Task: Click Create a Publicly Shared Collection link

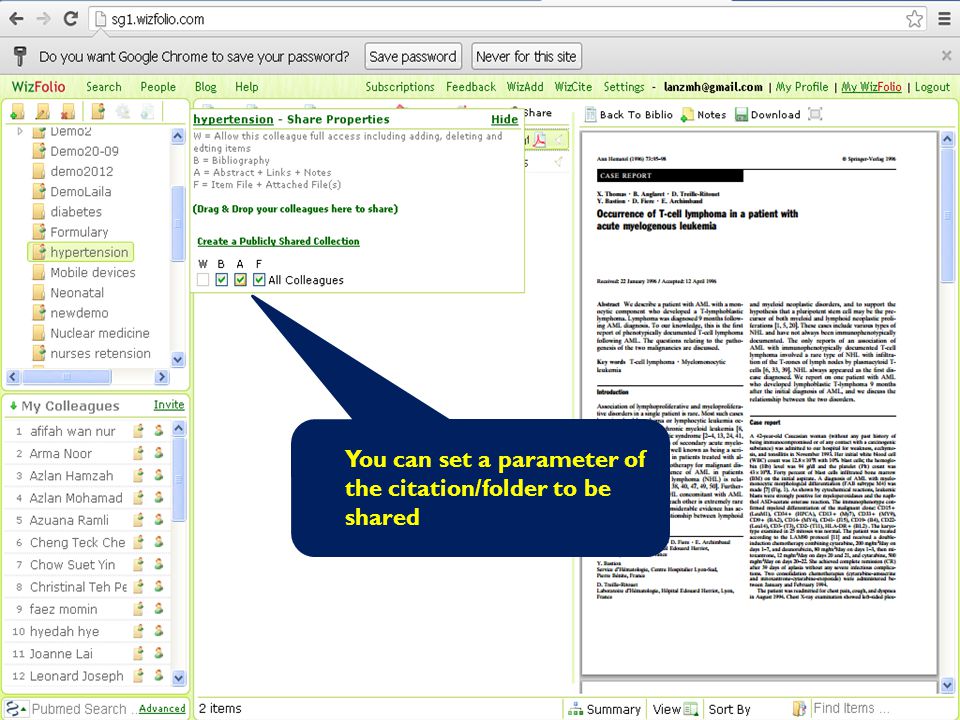Action: (278, 241)
